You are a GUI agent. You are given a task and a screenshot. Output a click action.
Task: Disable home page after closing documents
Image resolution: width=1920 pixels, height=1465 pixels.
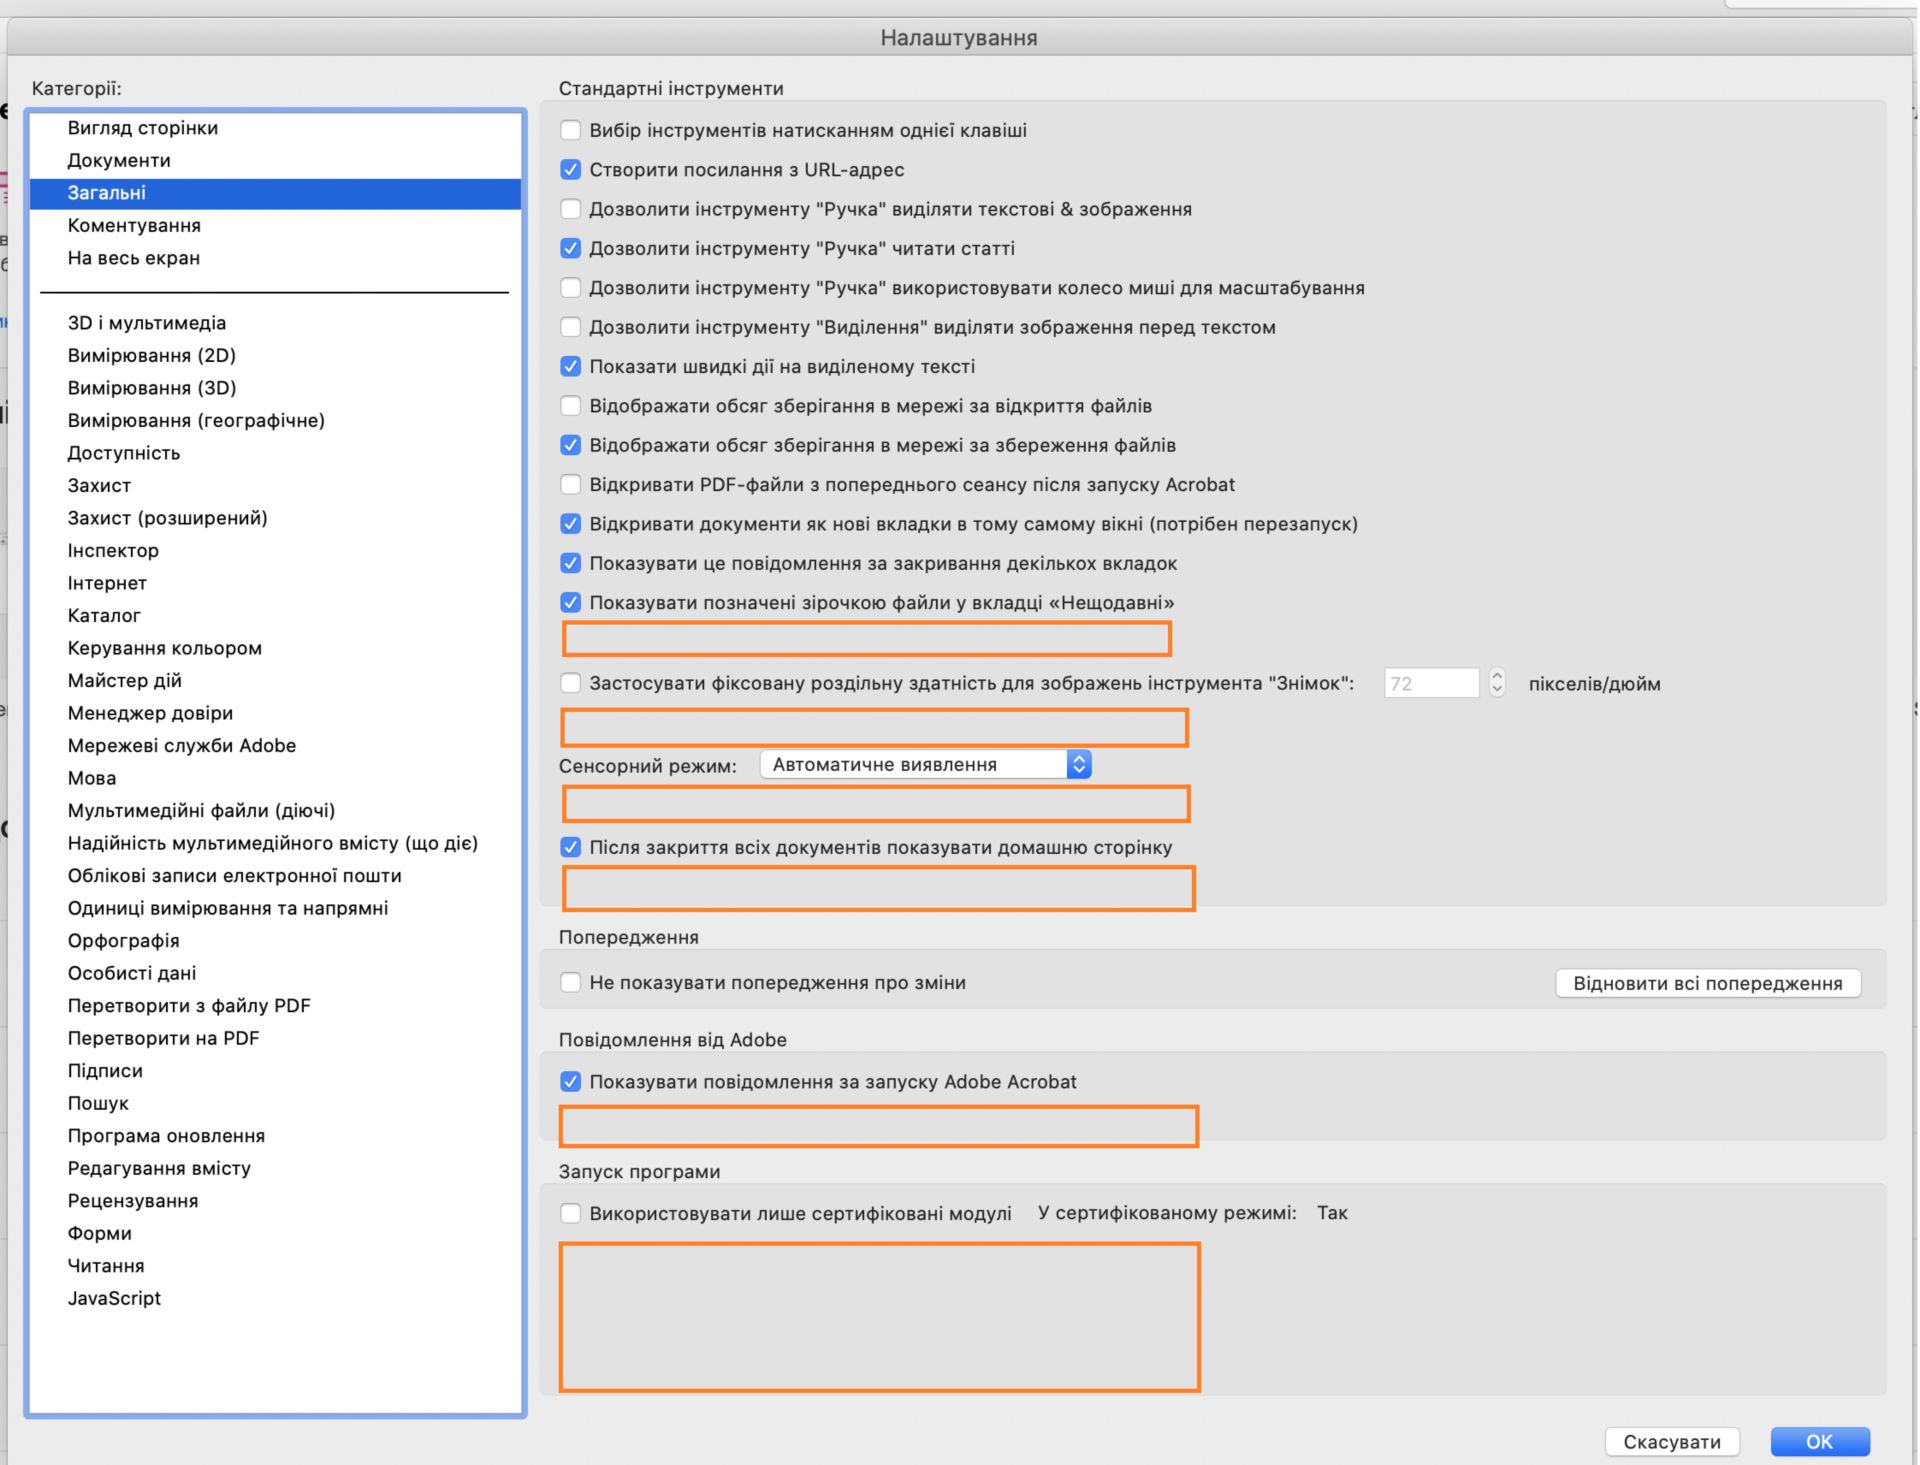pyautogui.click(x=570, y=847)
